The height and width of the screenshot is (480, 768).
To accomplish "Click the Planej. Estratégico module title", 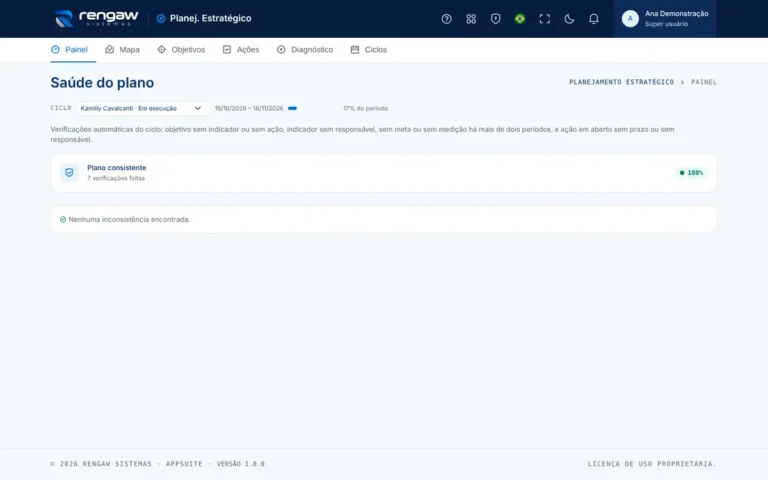I will pyautogui.click(x=210, y=19).
